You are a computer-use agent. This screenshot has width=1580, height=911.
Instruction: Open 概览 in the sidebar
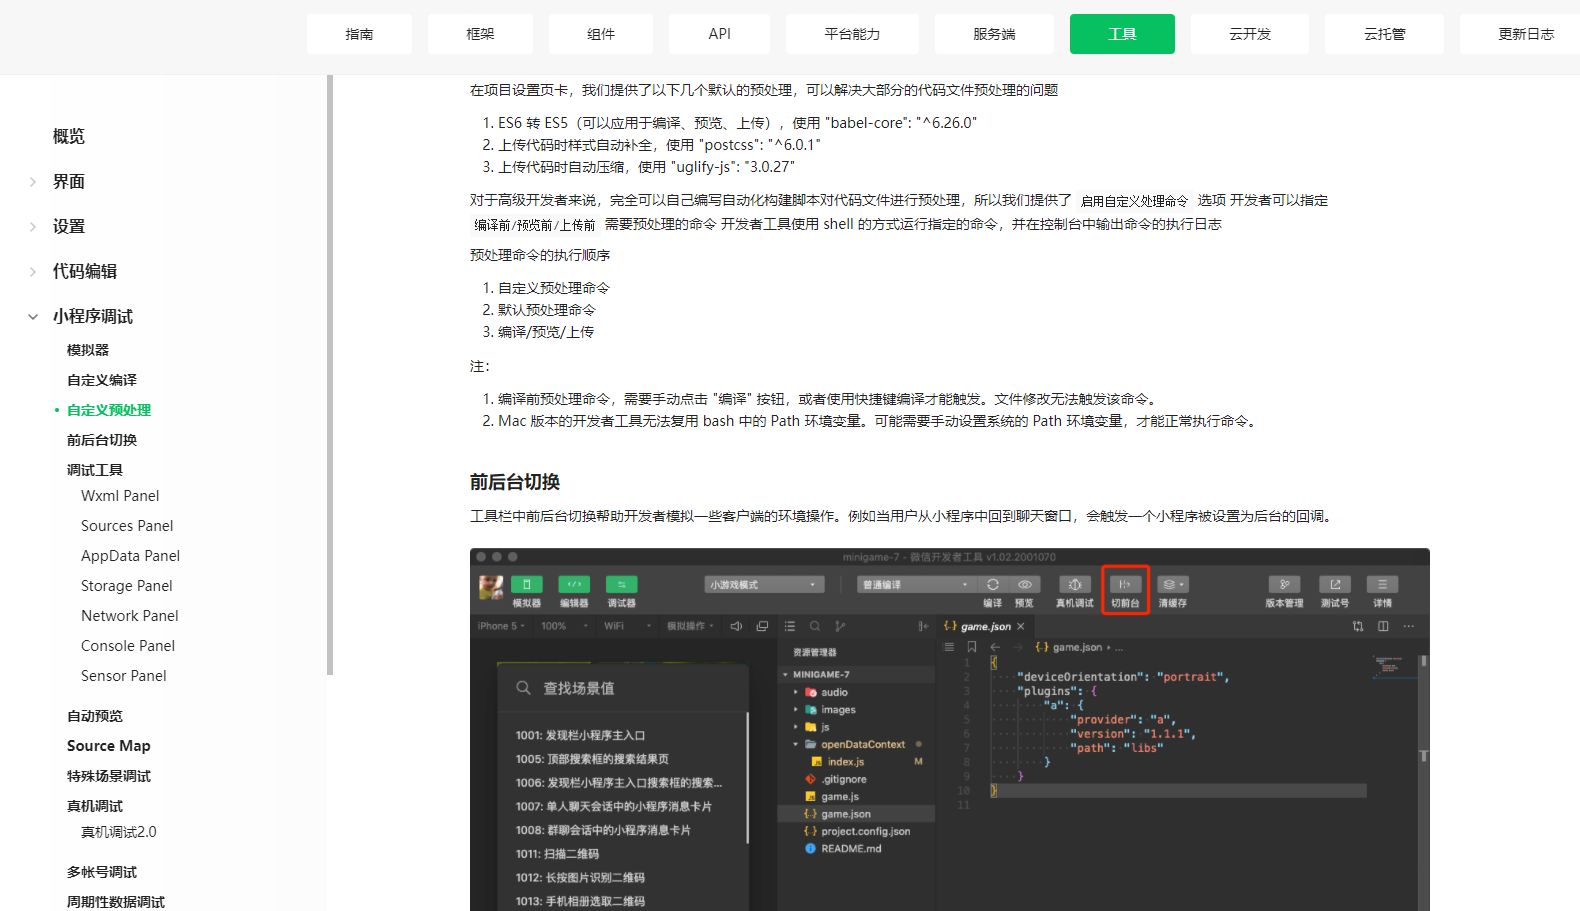[69, 136]
